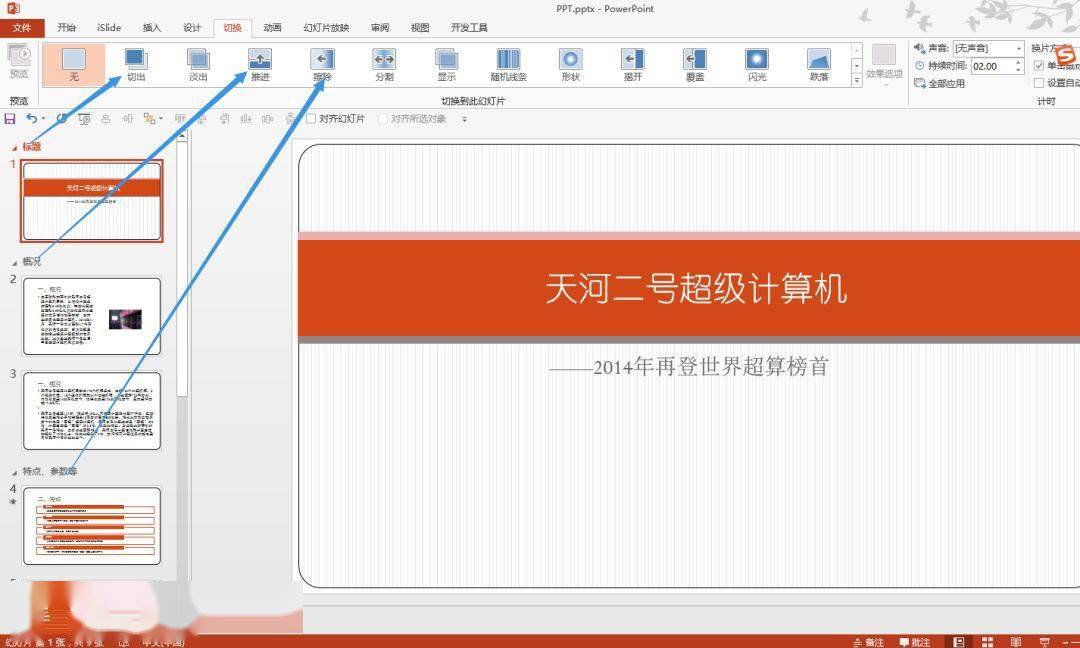Apply the 随机线条 (Random Bars) transition
The width and height of the screenshot is (1080, 648).
coord(508,65)
